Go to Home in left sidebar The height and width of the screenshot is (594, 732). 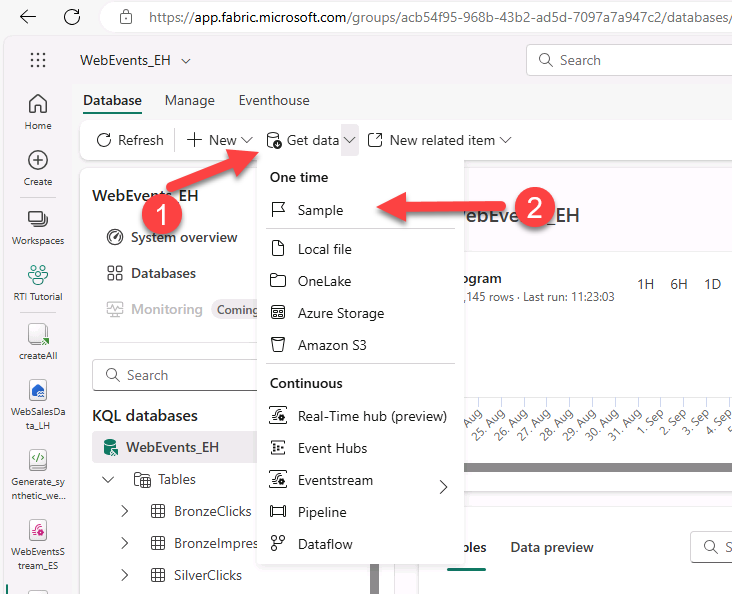tap(38, 111)
